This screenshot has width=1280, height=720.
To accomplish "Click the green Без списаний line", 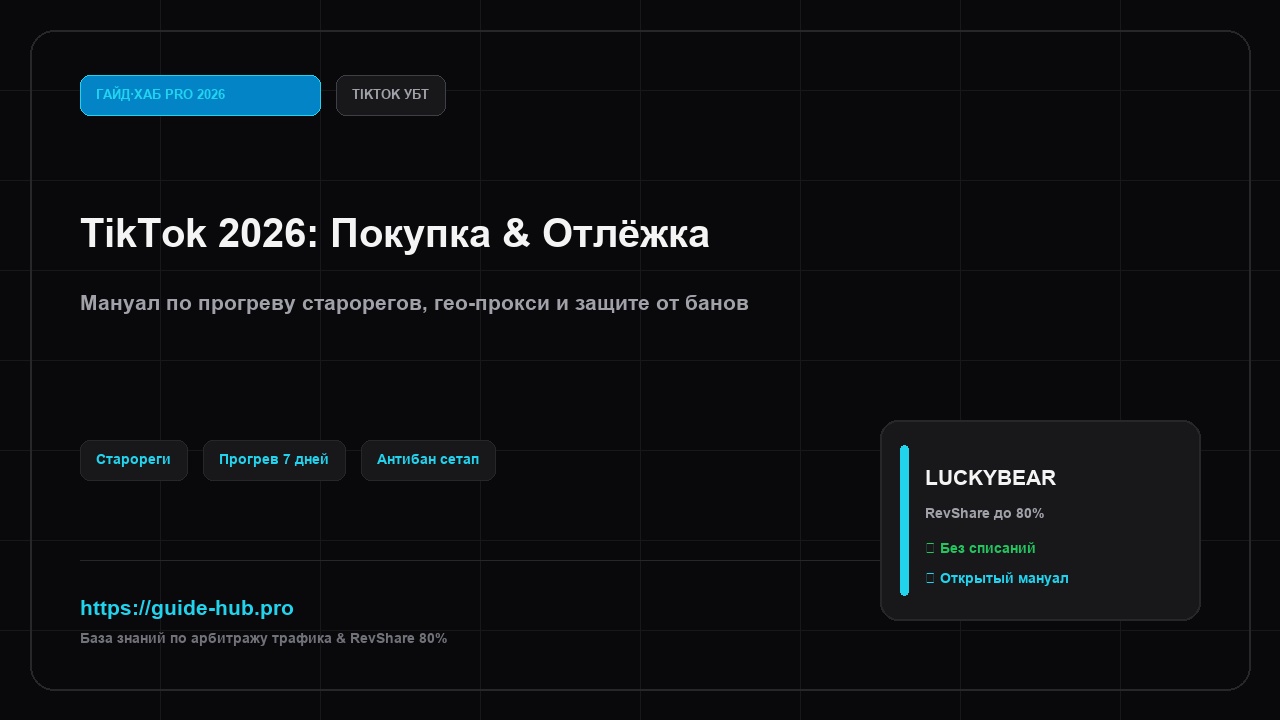I will (980, 548).
